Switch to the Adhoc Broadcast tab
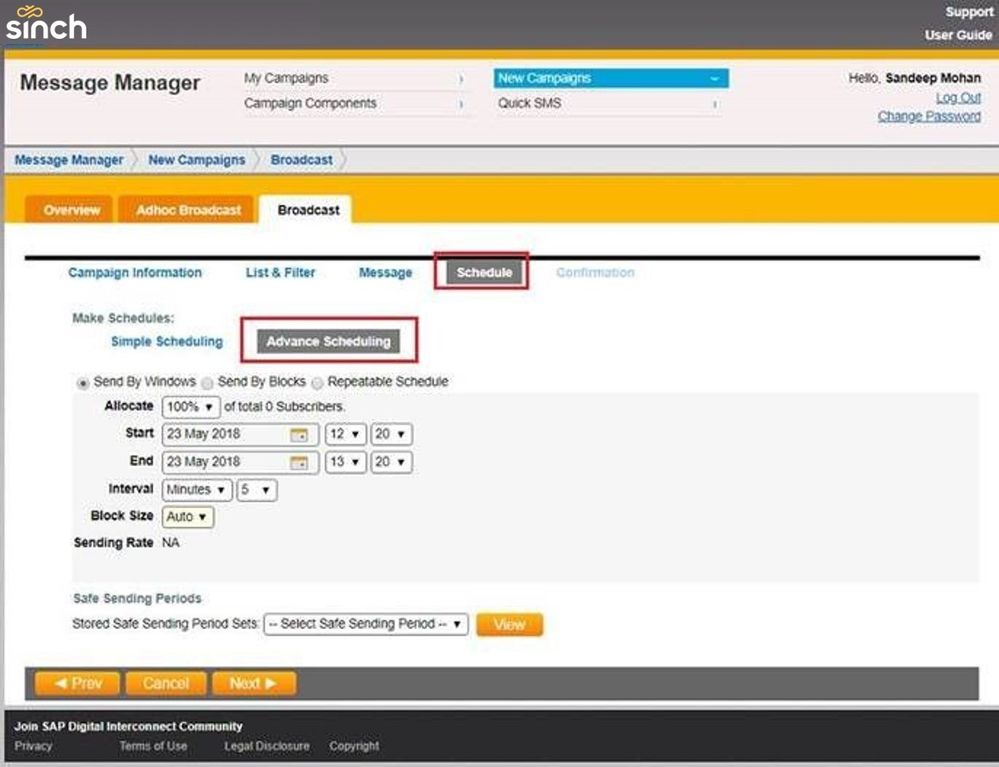The width and height of the screenshot is (999, 767). [x=189, y=210]
